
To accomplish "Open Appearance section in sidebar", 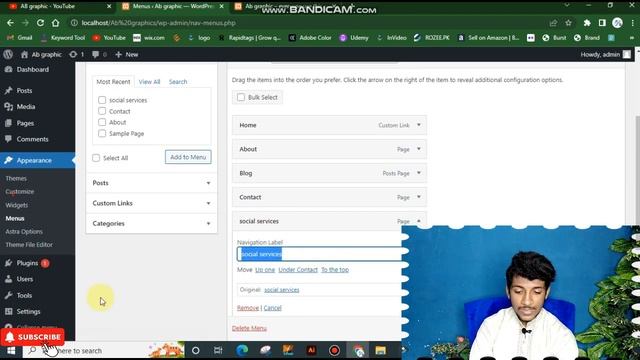I will (34, 160).
